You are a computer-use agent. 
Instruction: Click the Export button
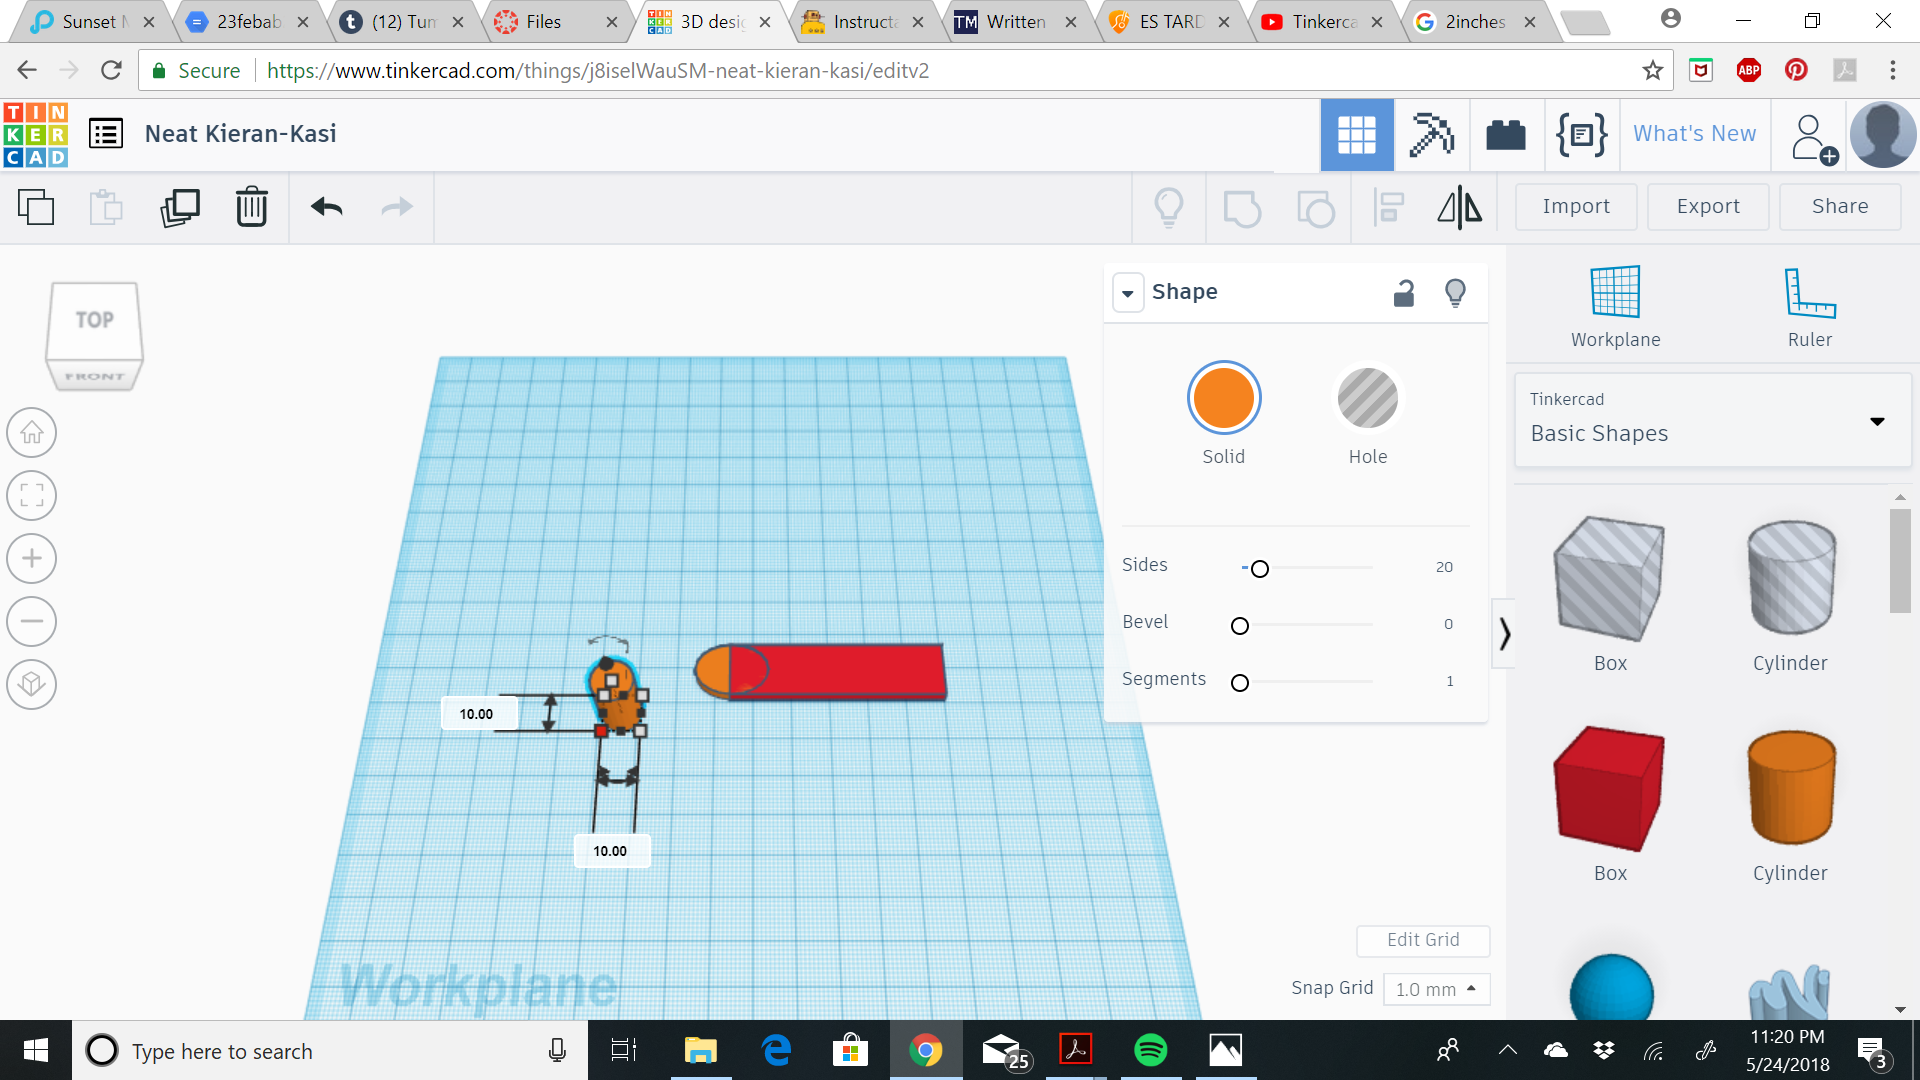coord(1707,206)
